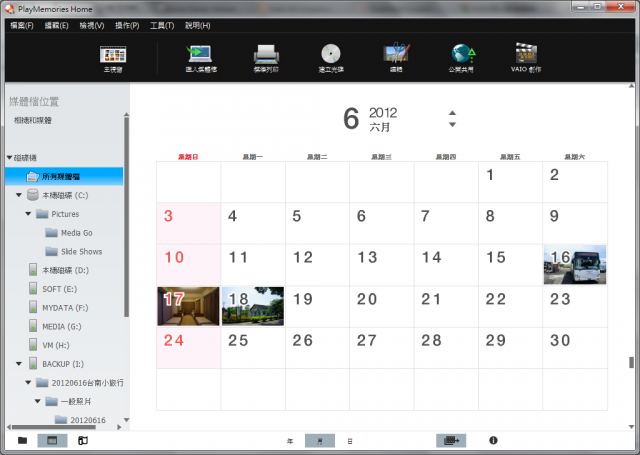Switch calendar to 年 year view
The image size is (640, 455).
[x=290, y=441]
